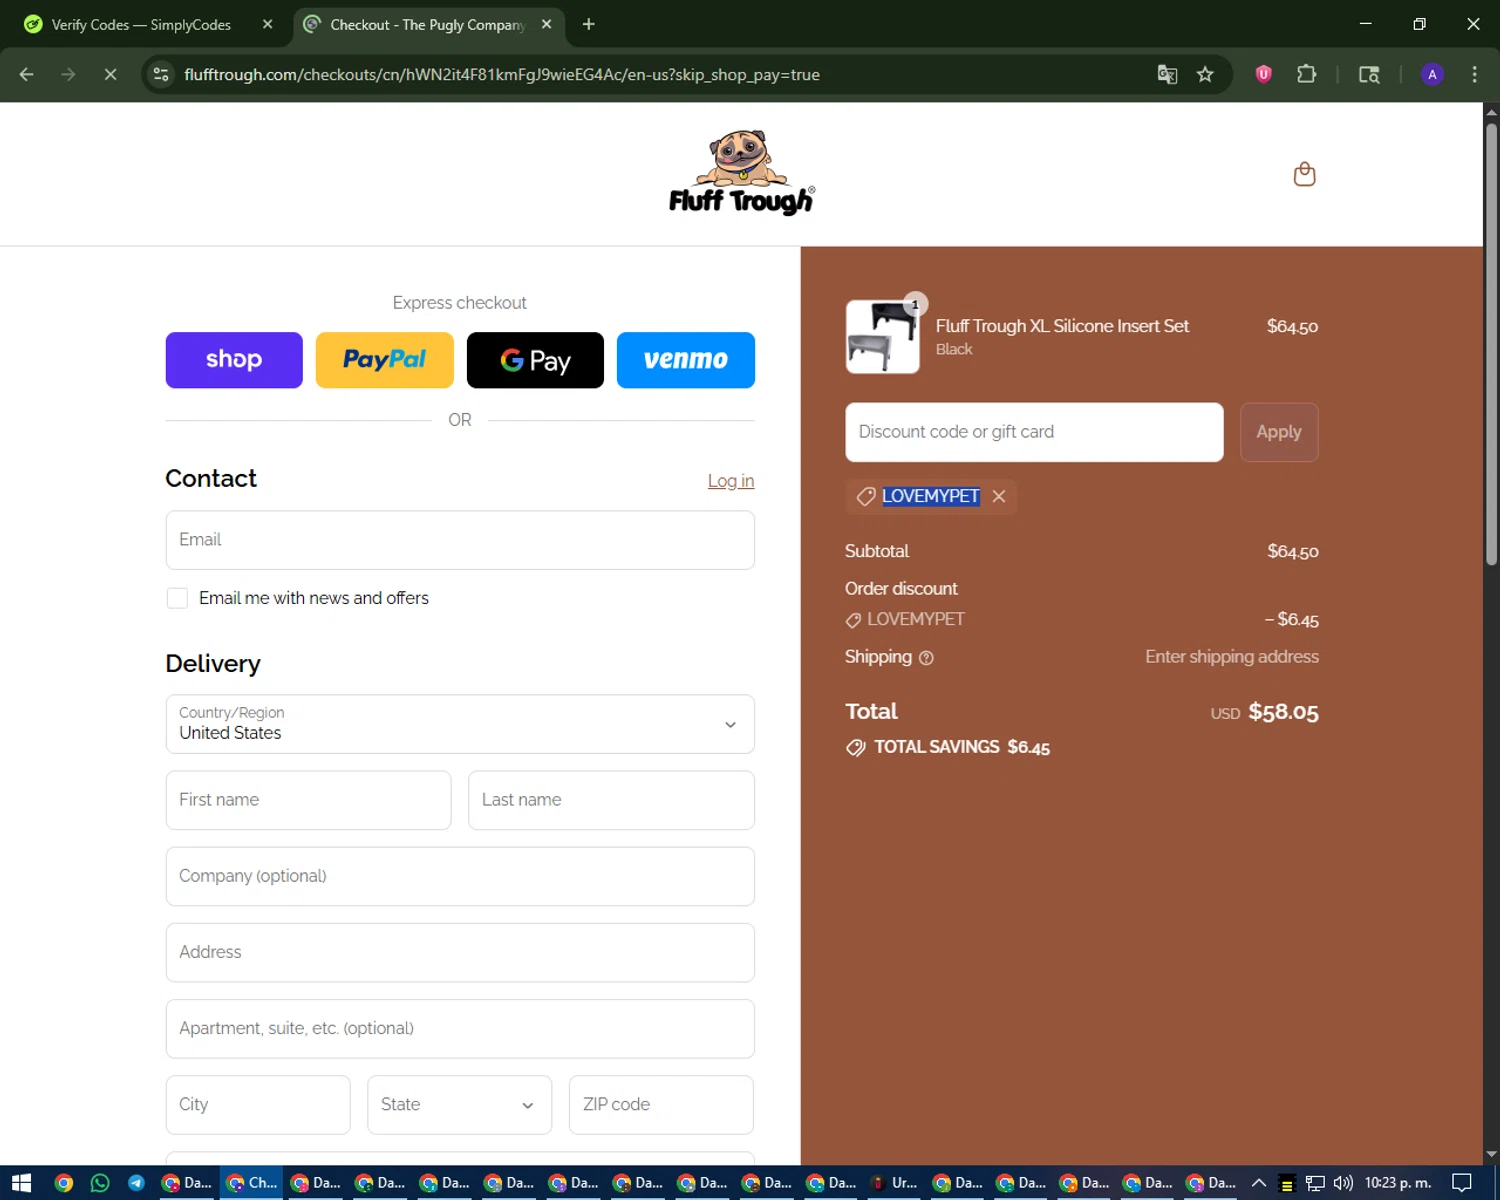The height and width of the screenshot is (1200, 1500).
Task: Switch to the Checkout Pugly Company tab
Action: click(x=428, y=24)
